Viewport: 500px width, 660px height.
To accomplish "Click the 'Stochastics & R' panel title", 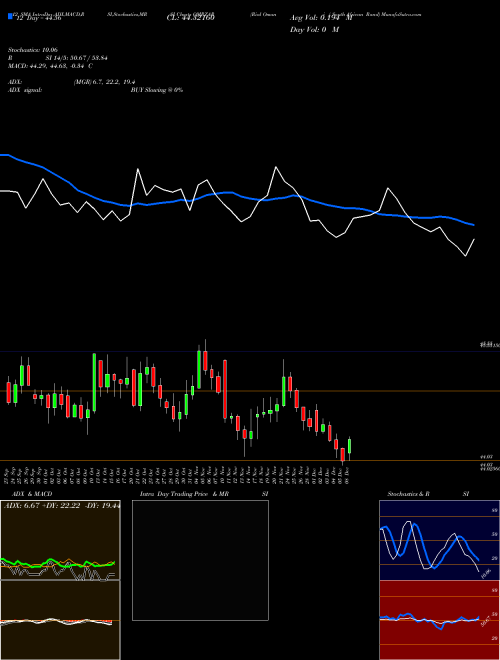I will click(x=408, y=494).
